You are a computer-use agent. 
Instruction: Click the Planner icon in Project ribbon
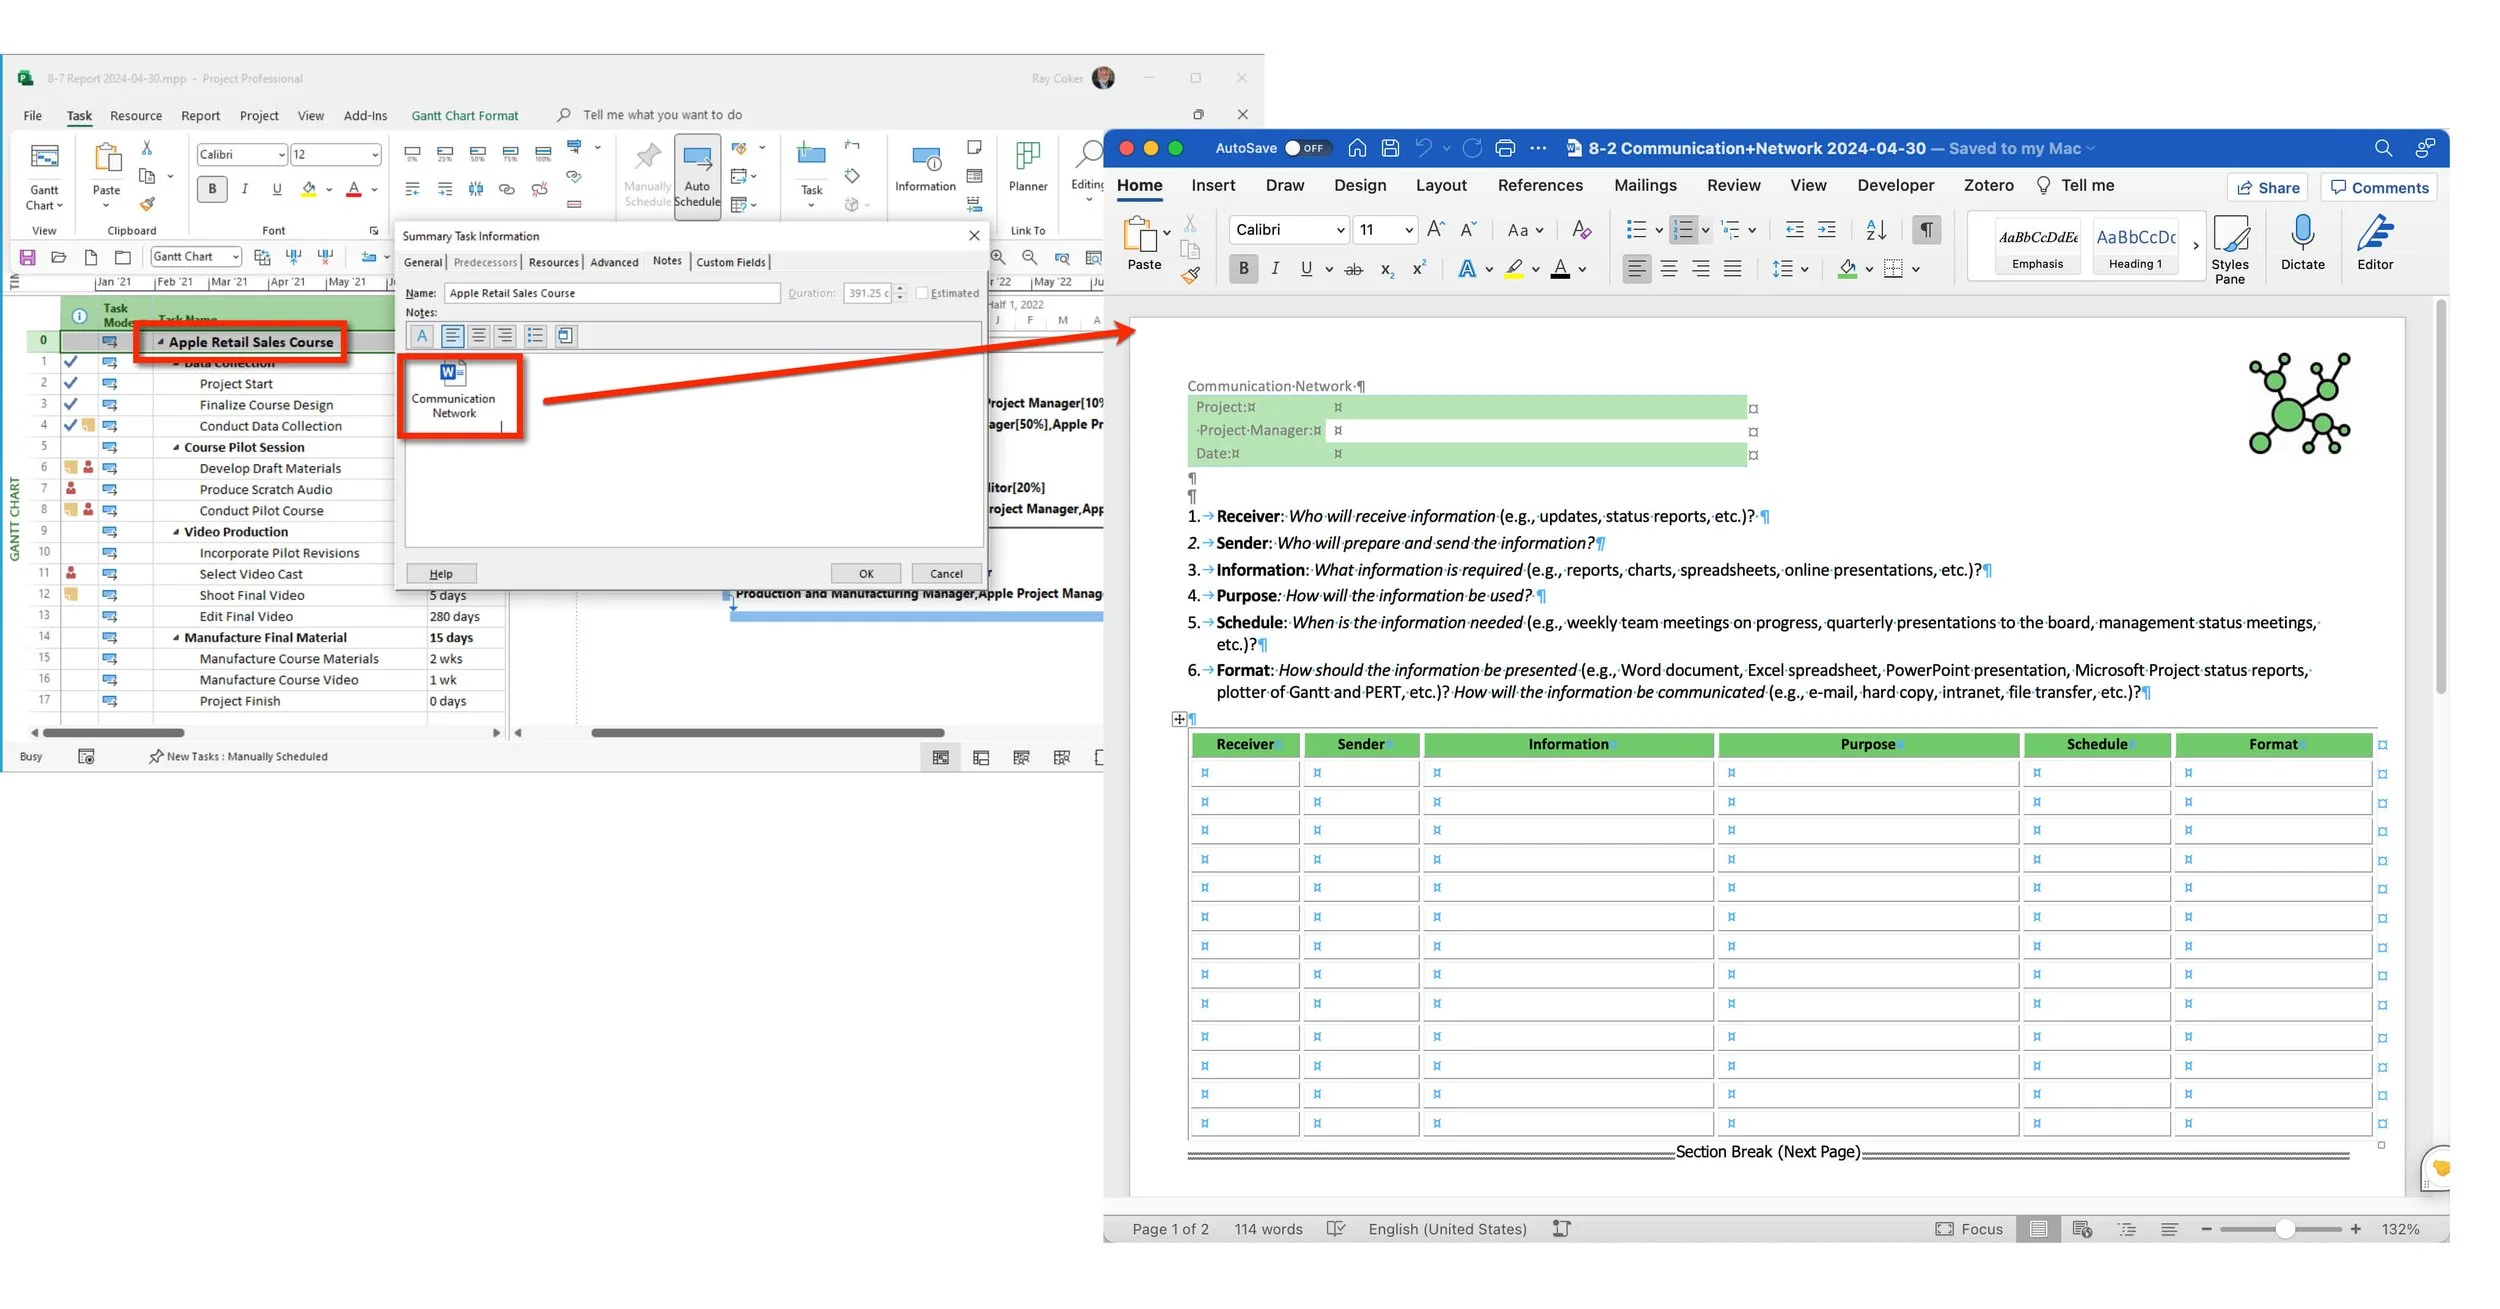pos(1028,168)
